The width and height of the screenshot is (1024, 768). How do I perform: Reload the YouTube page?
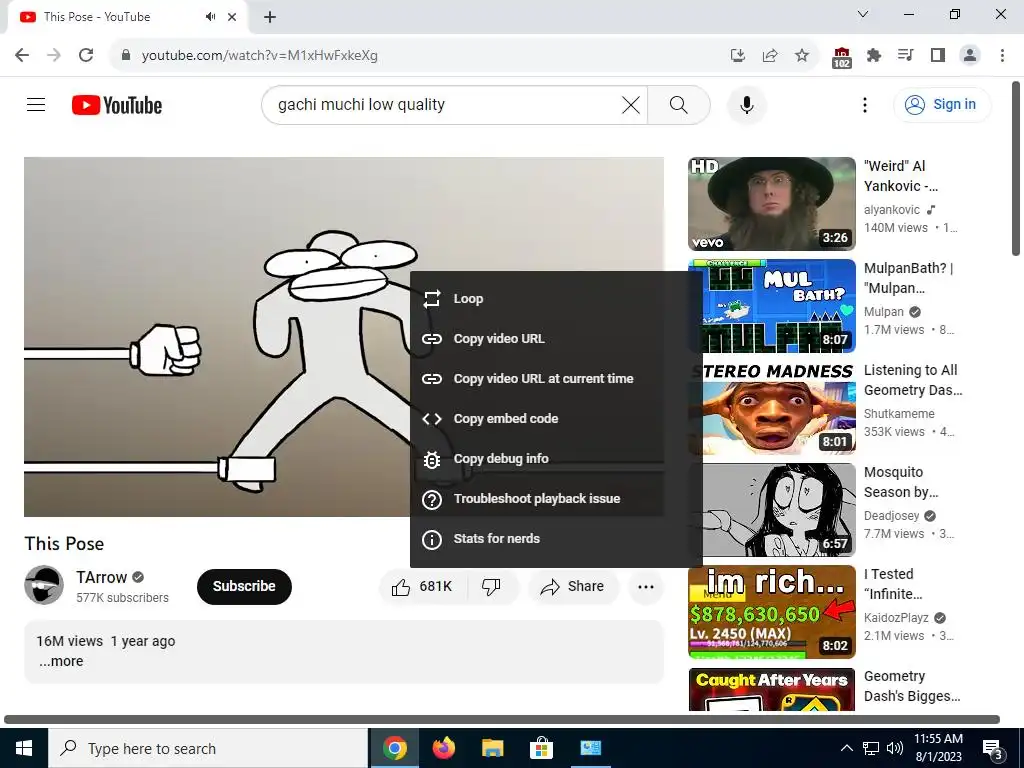click(86, 55)
